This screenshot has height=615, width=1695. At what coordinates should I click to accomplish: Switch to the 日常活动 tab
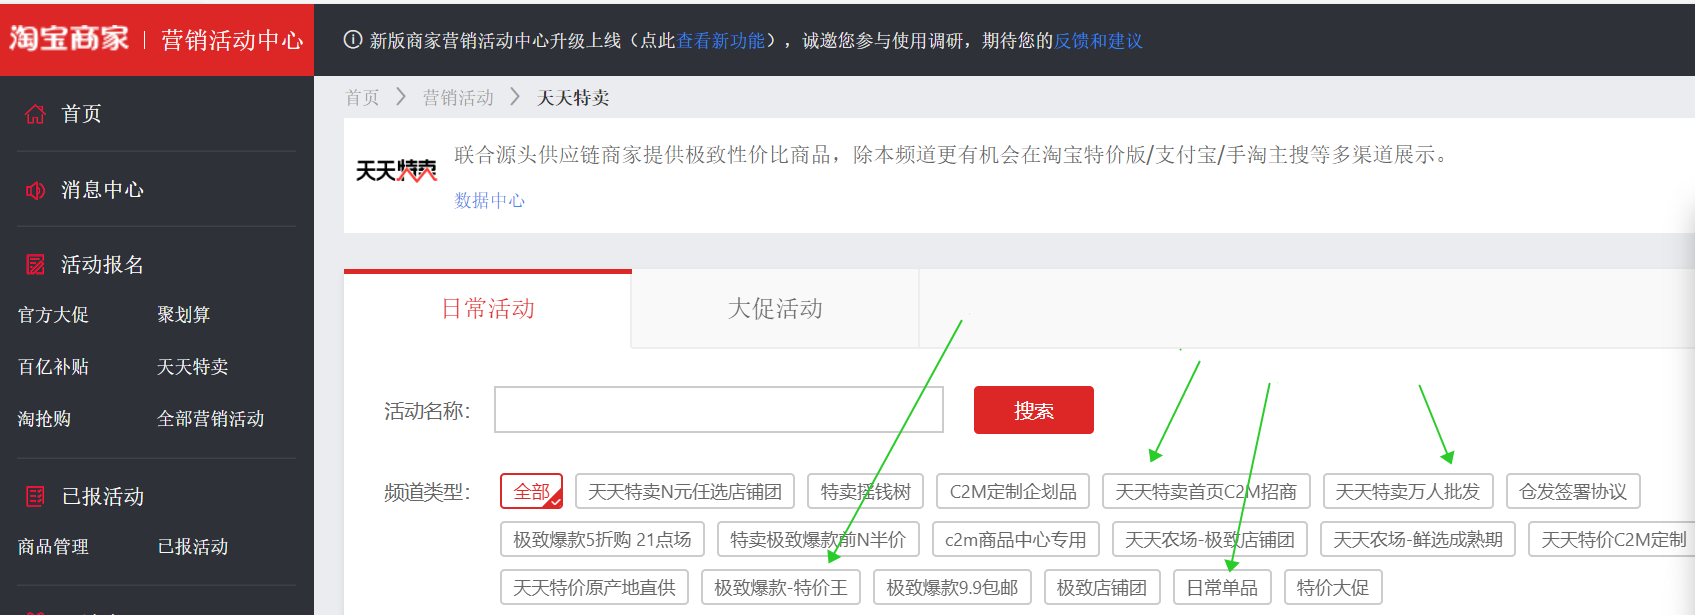tap(488, 309)
